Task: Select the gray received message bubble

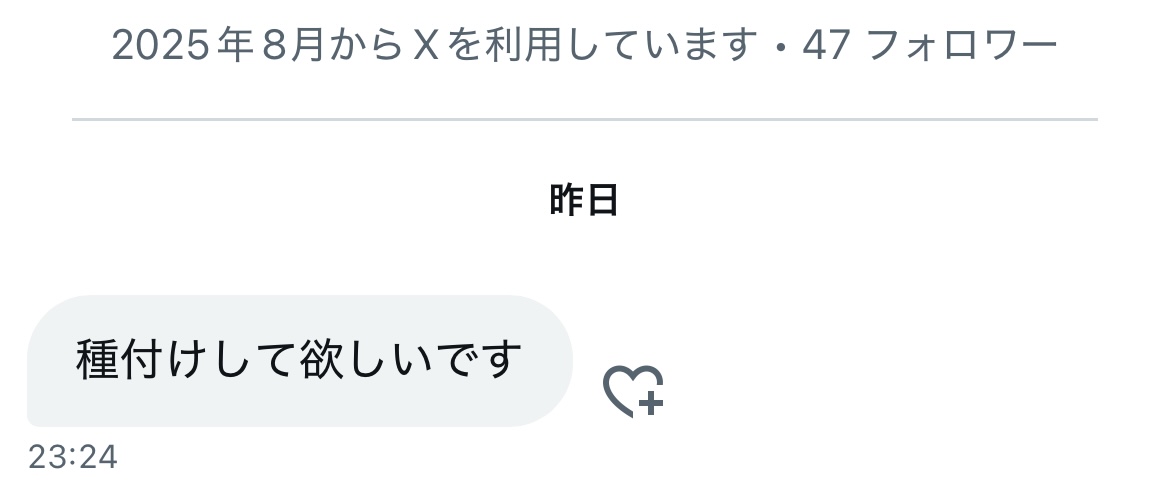Action: click(300, 360)
